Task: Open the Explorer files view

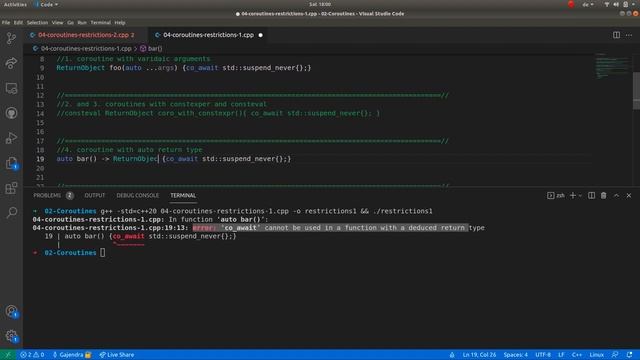Action: click(11, 163)
